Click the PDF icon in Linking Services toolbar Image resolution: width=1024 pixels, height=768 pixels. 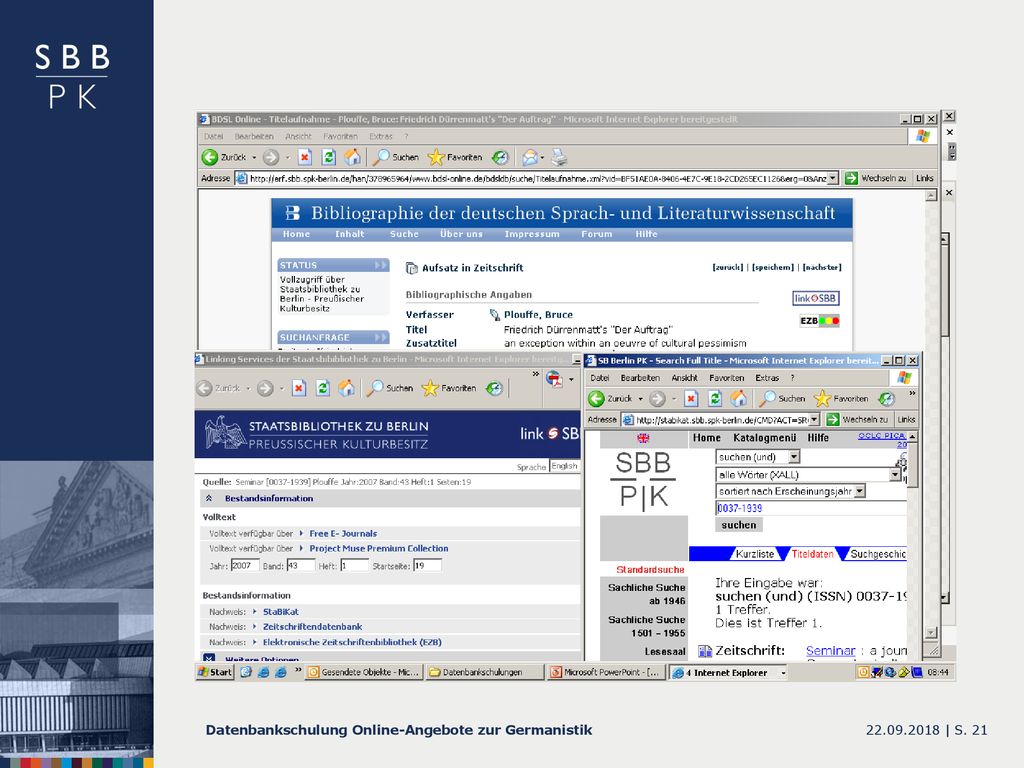pos(554,379)
